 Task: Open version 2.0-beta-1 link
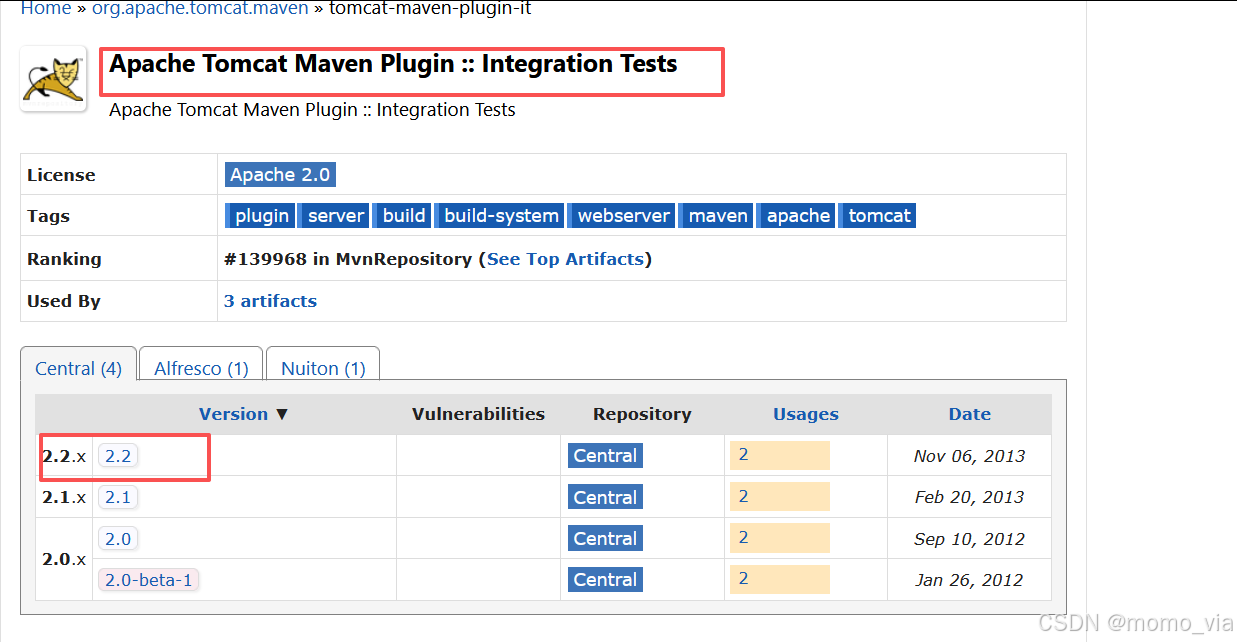[x=148, y=580]
